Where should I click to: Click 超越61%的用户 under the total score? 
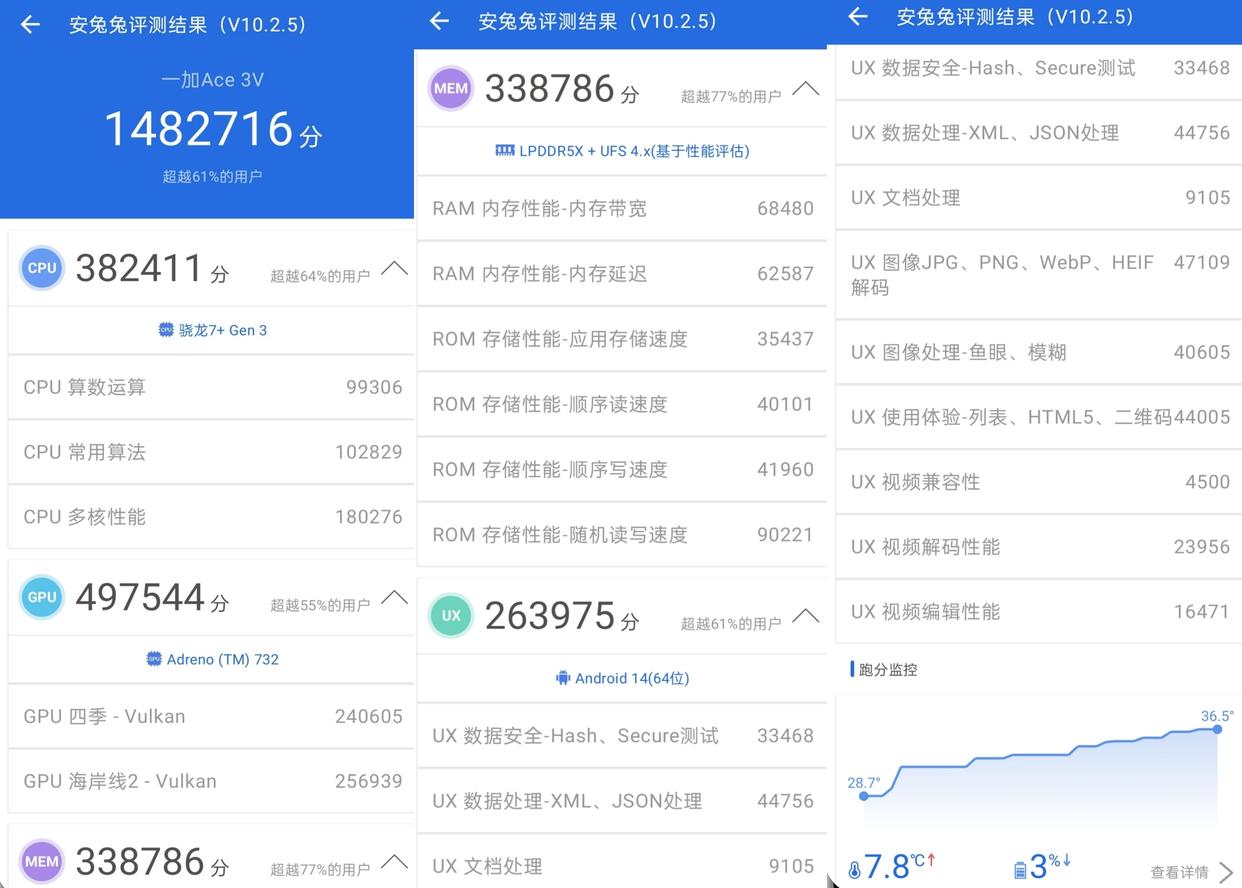click(212, 176)
